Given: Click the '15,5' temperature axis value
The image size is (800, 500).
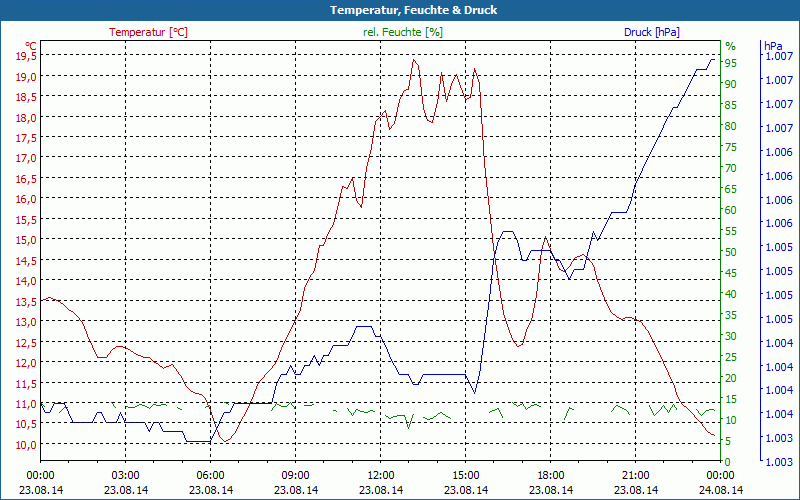Looking at the screenshot, I should pos(26,219).
